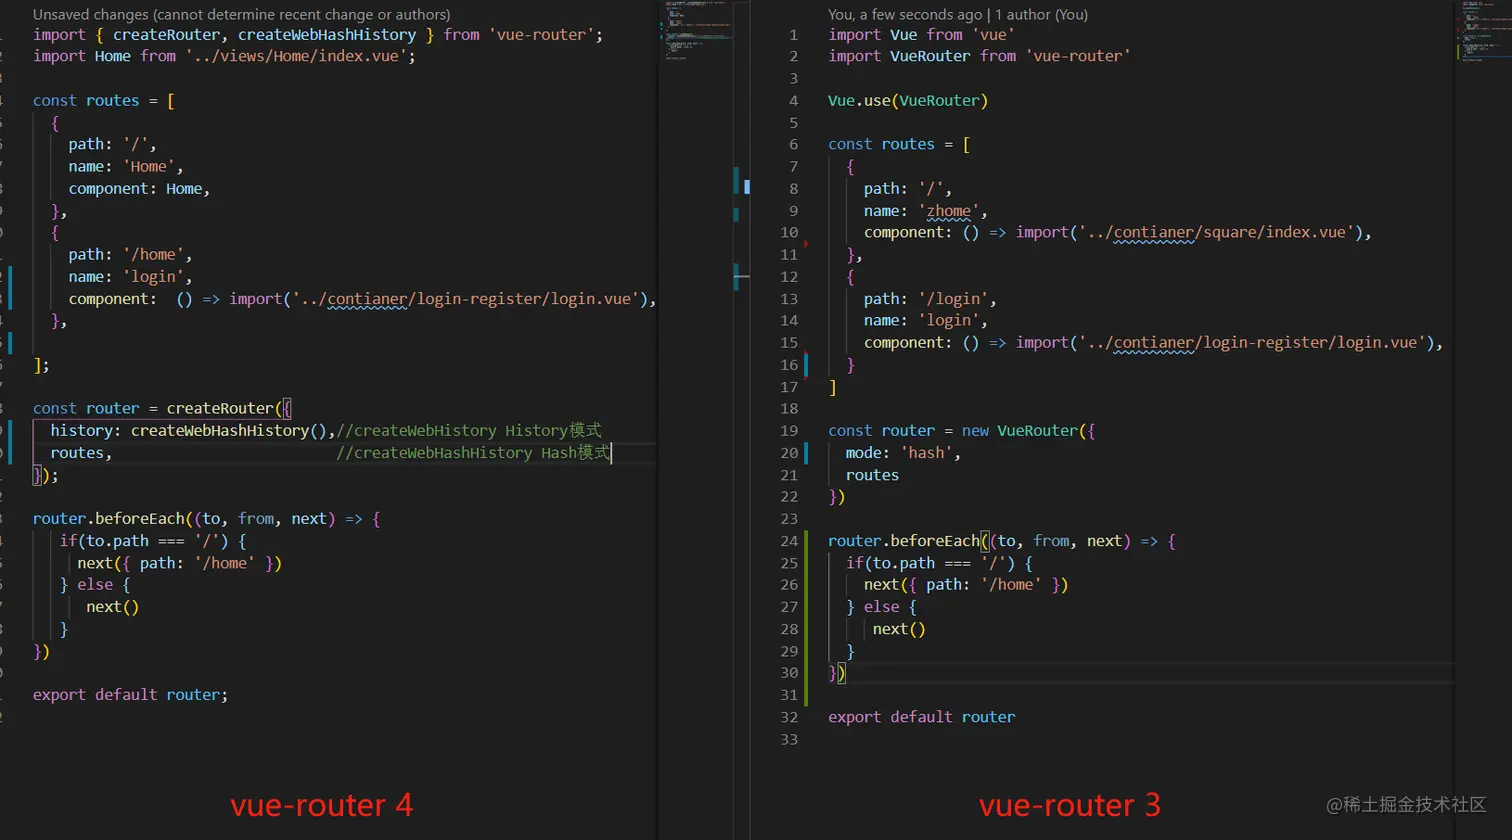Click the square/index.vue import line
Image resolution: width=1512 pixels, height=840 pixels.
coord(1118,232)
